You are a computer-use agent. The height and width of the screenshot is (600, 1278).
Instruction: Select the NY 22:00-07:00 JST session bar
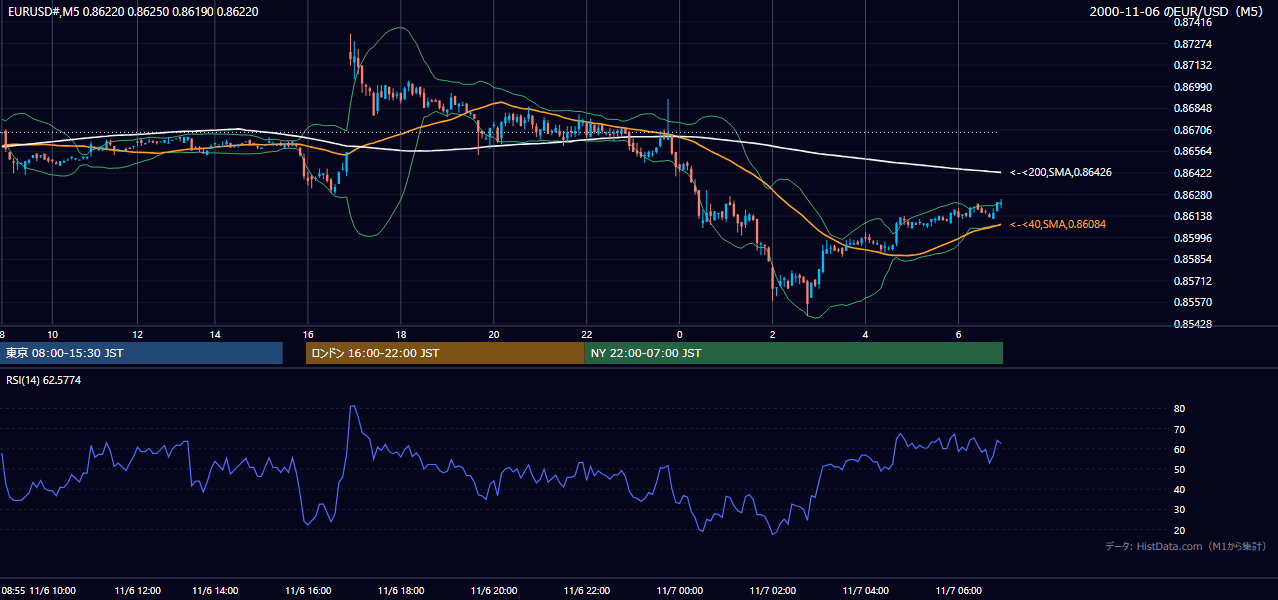pyautogui.click(x=794, y=353)
